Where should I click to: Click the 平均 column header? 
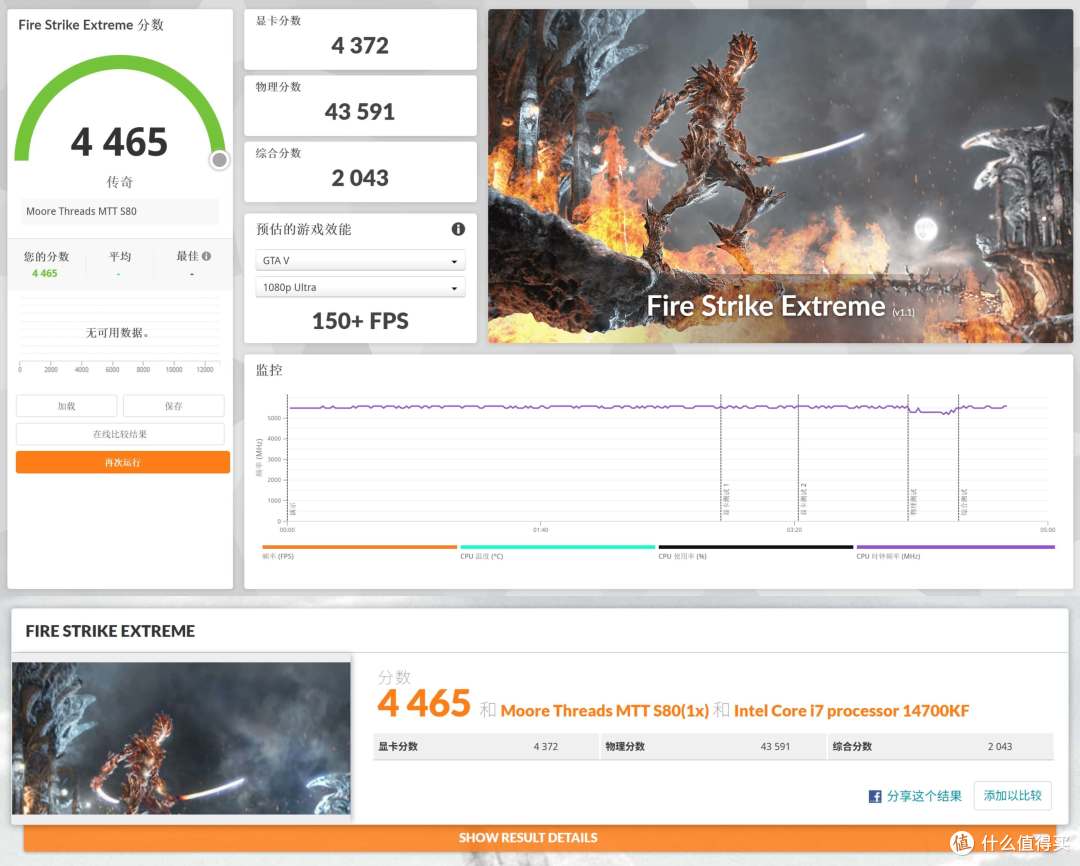(120, 256)
